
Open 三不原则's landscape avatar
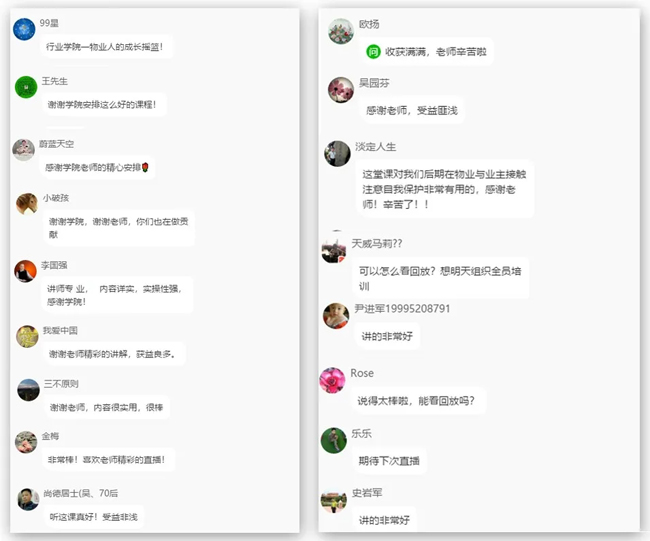pos(28,390)
